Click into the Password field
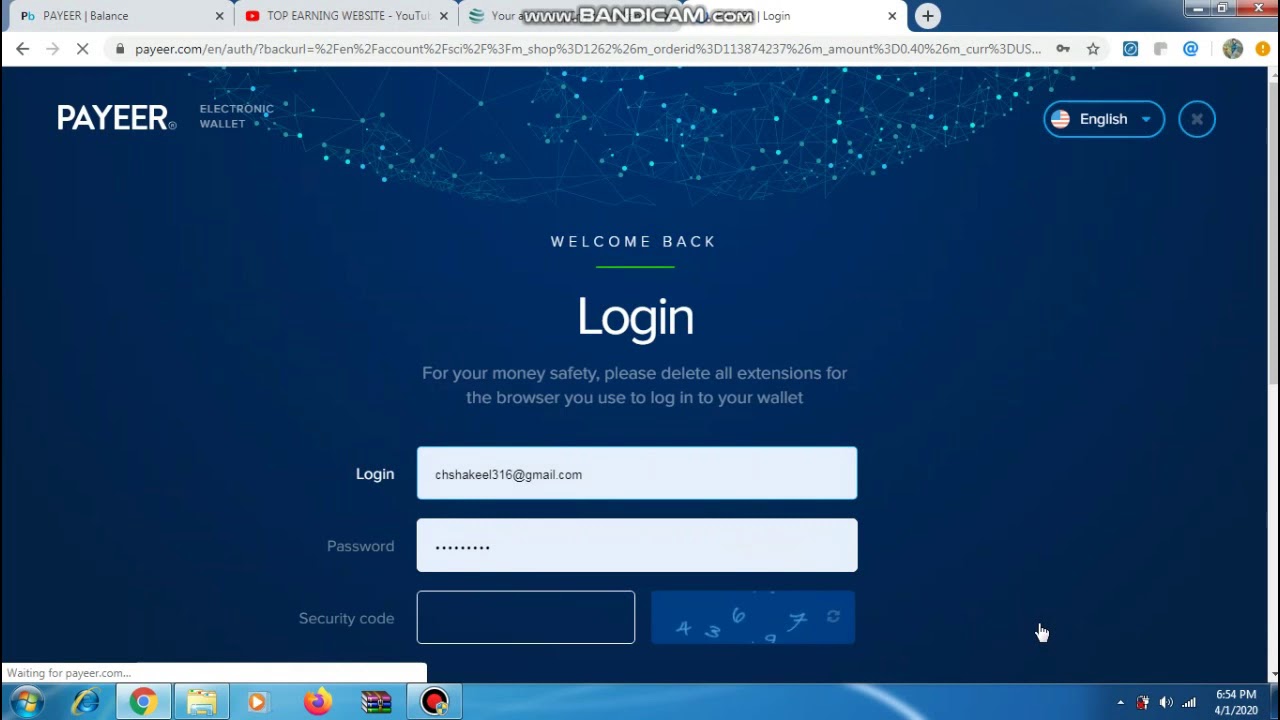The width and height of the screenshot is (1280, 720). pyautogui.click(x=637, y=545)
